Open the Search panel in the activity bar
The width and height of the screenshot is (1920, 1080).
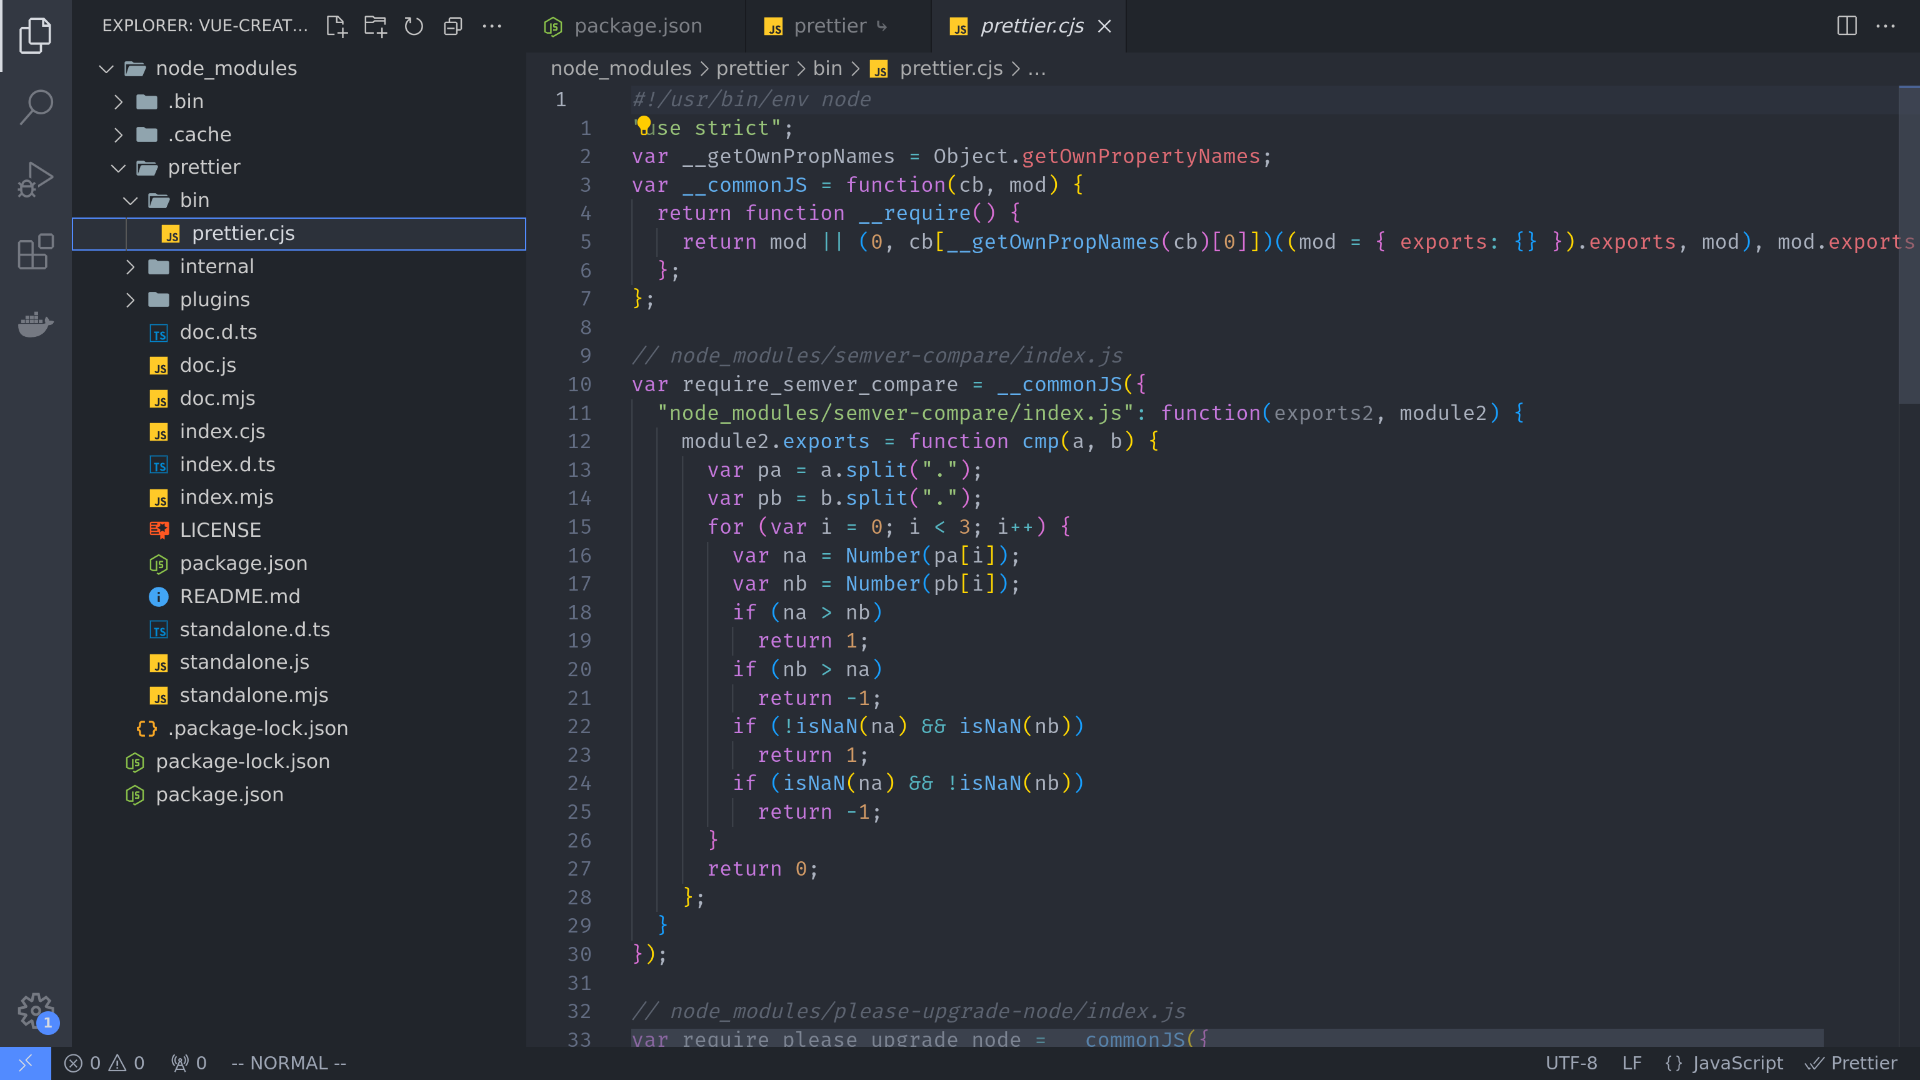[x=36, y=106]
